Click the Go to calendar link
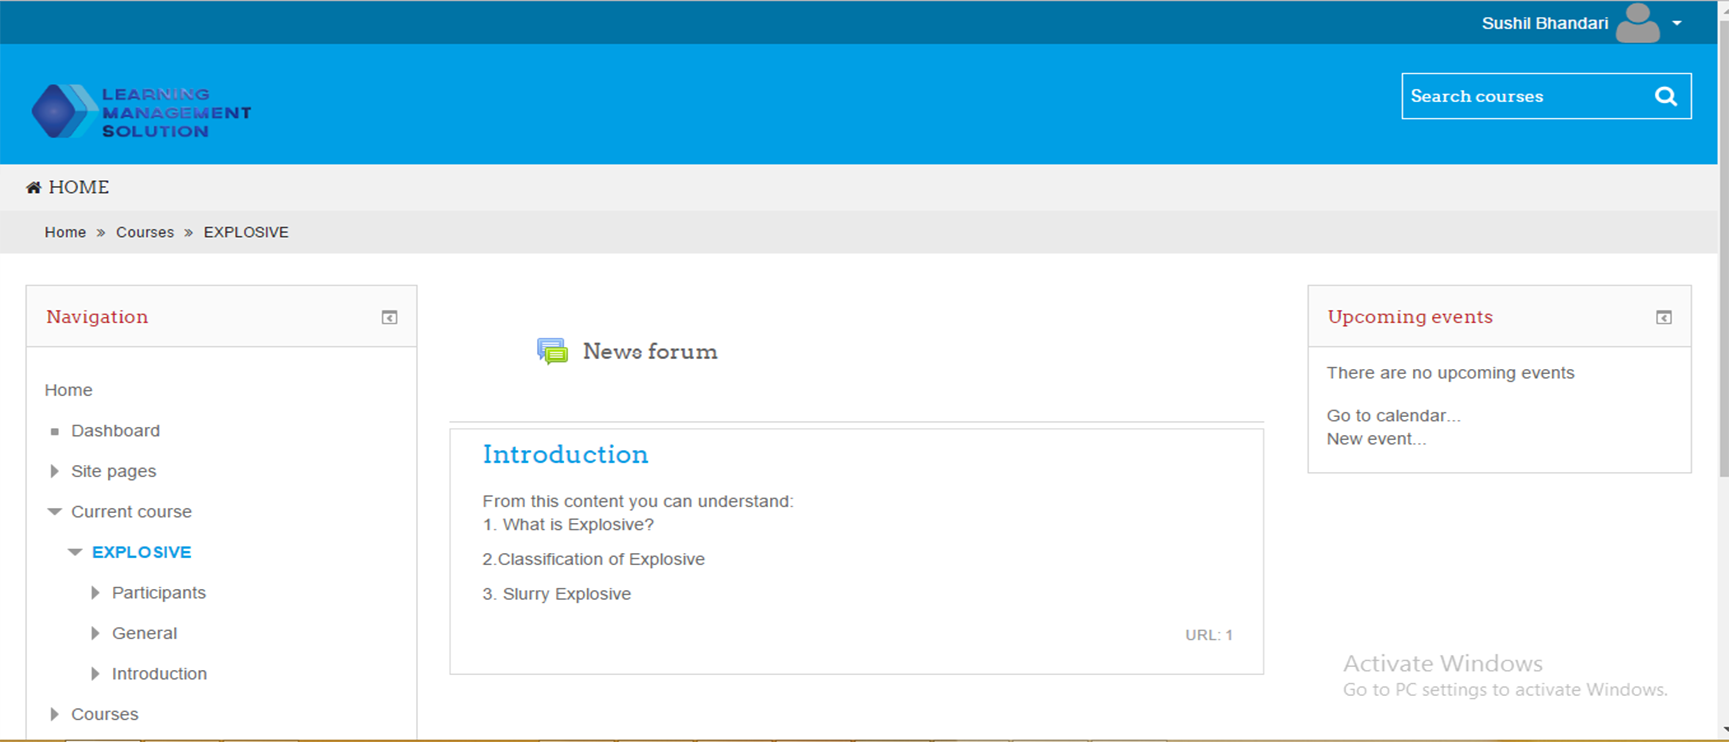 point(1393,415)
